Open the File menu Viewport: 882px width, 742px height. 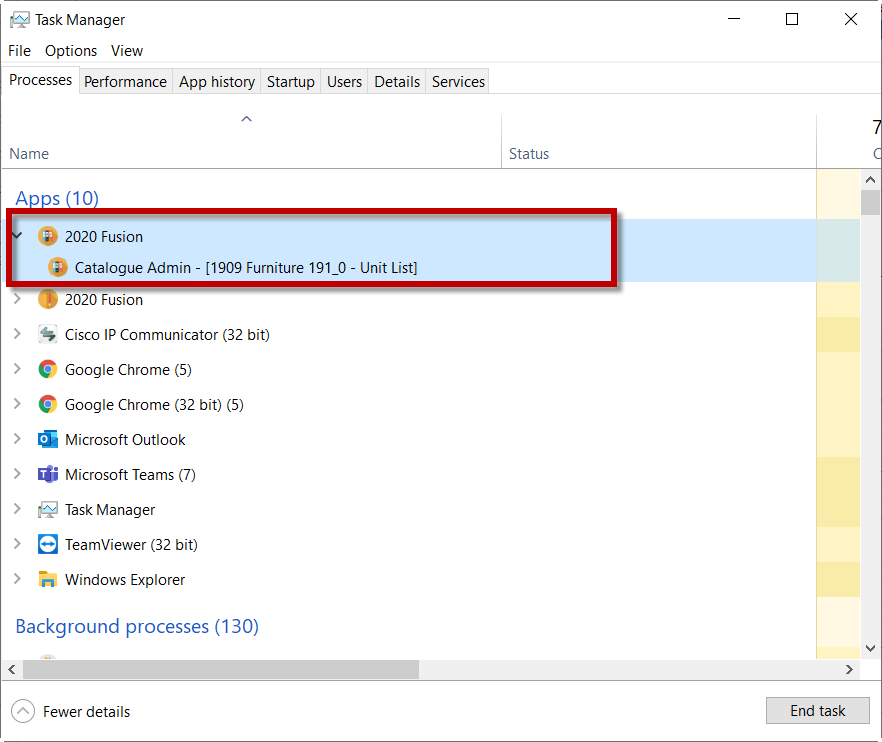(x=20, y=51)
